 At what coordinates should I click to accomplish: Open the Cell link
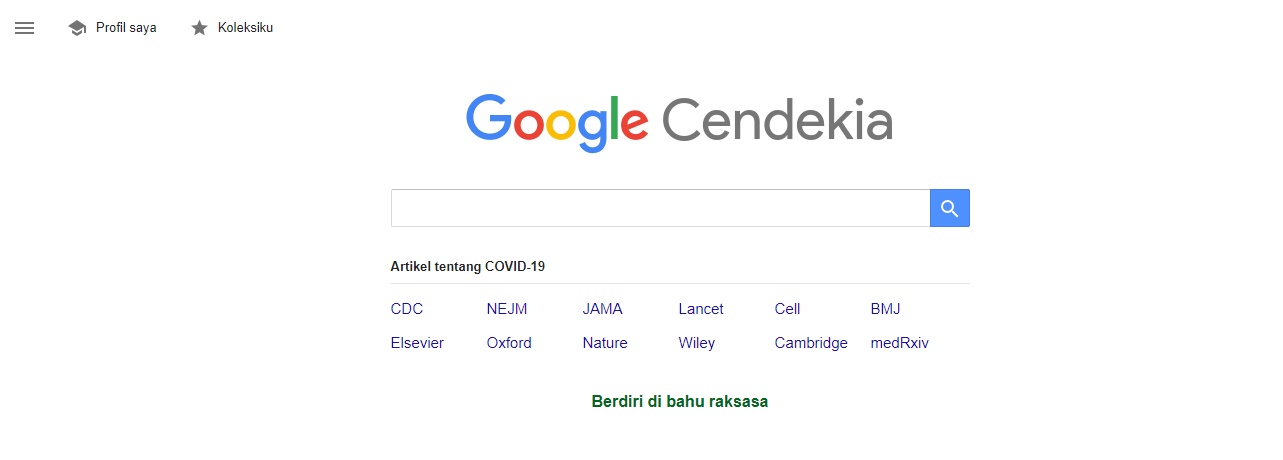788,309
